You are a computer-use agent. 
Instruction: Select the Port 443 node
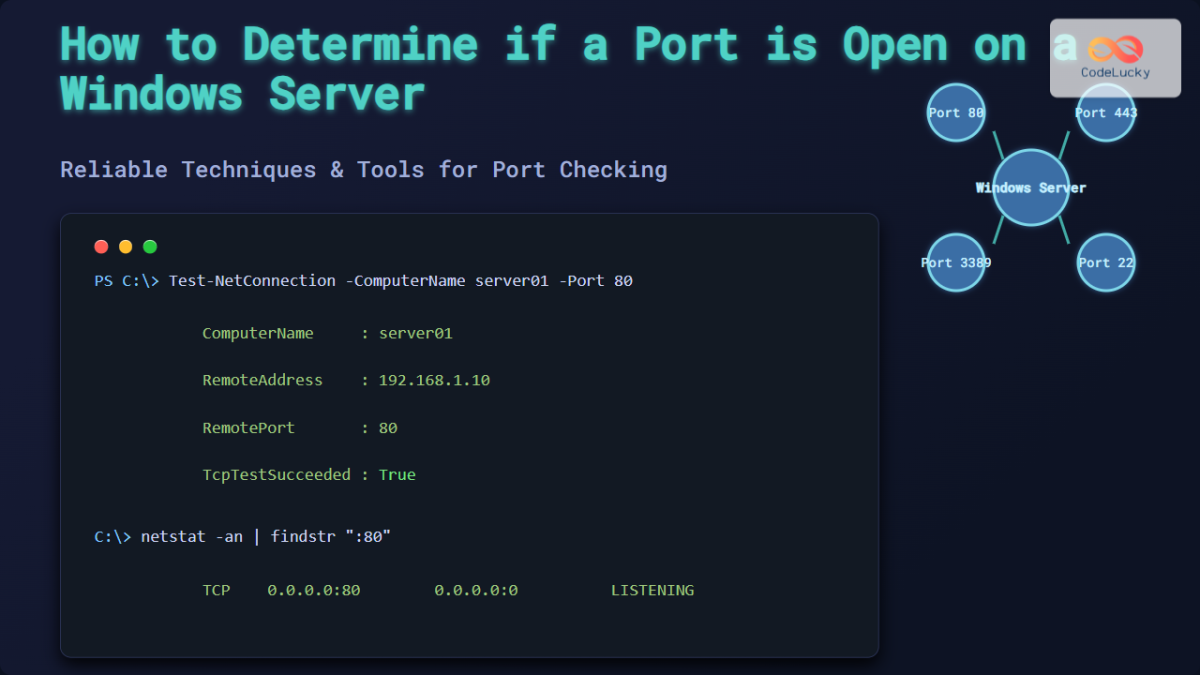[1105, 113]
